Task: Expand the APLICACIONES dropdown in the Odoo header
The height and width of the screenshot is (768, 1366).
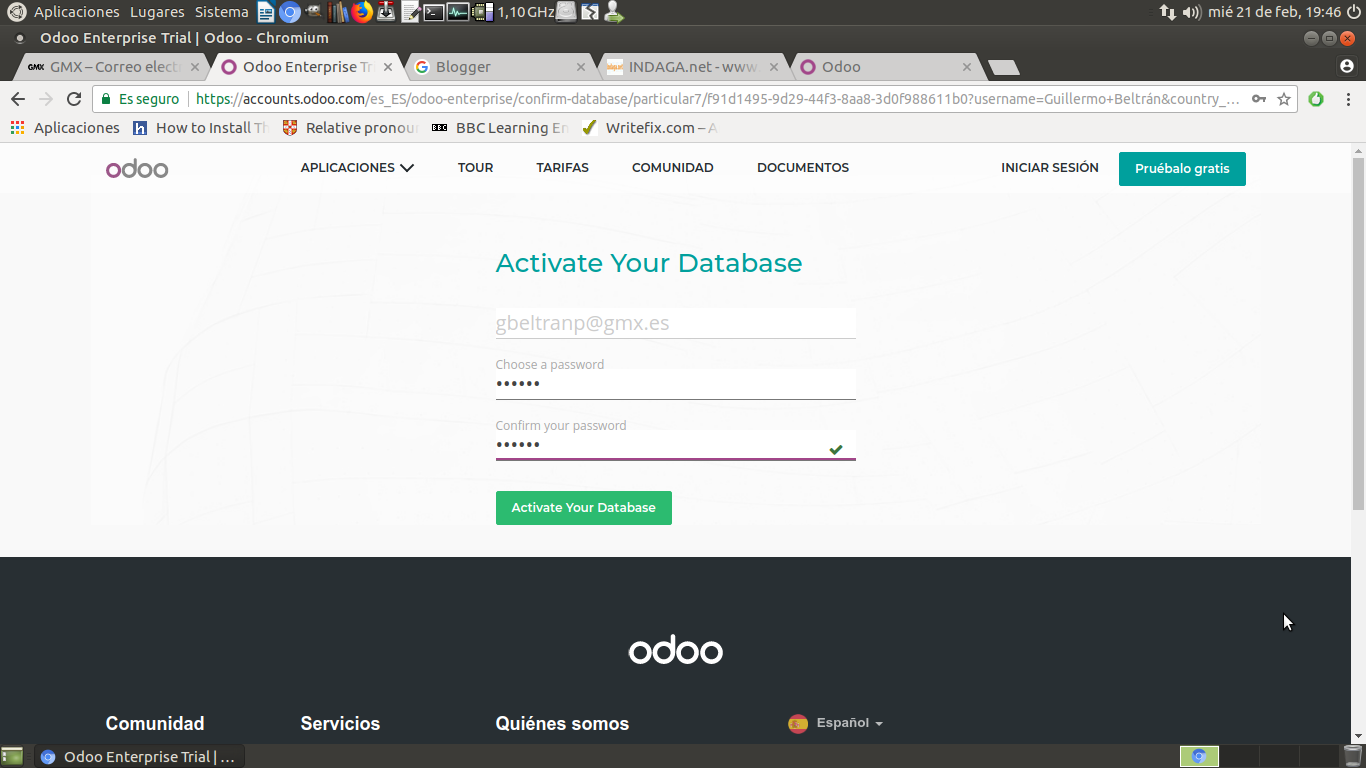Action: 357,168
